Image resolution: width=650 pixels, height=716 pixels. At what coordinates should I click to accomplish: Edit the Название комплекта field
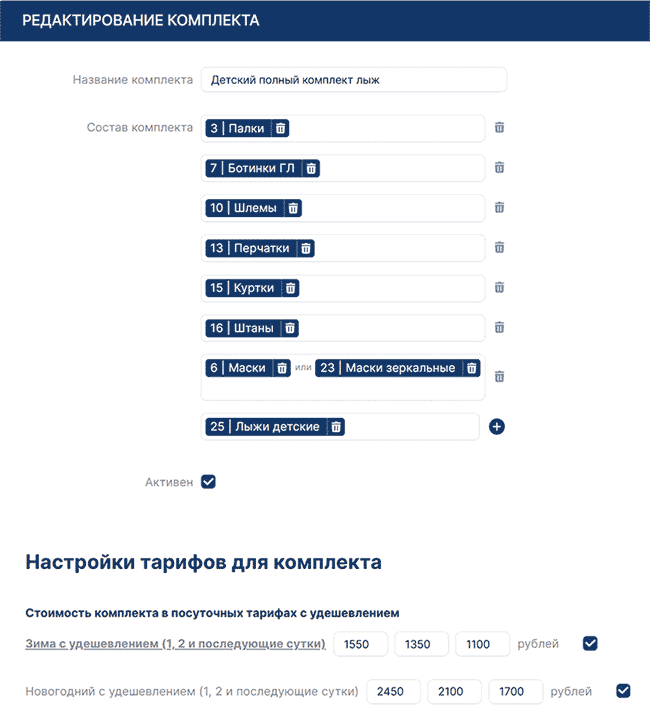point(354,80)
